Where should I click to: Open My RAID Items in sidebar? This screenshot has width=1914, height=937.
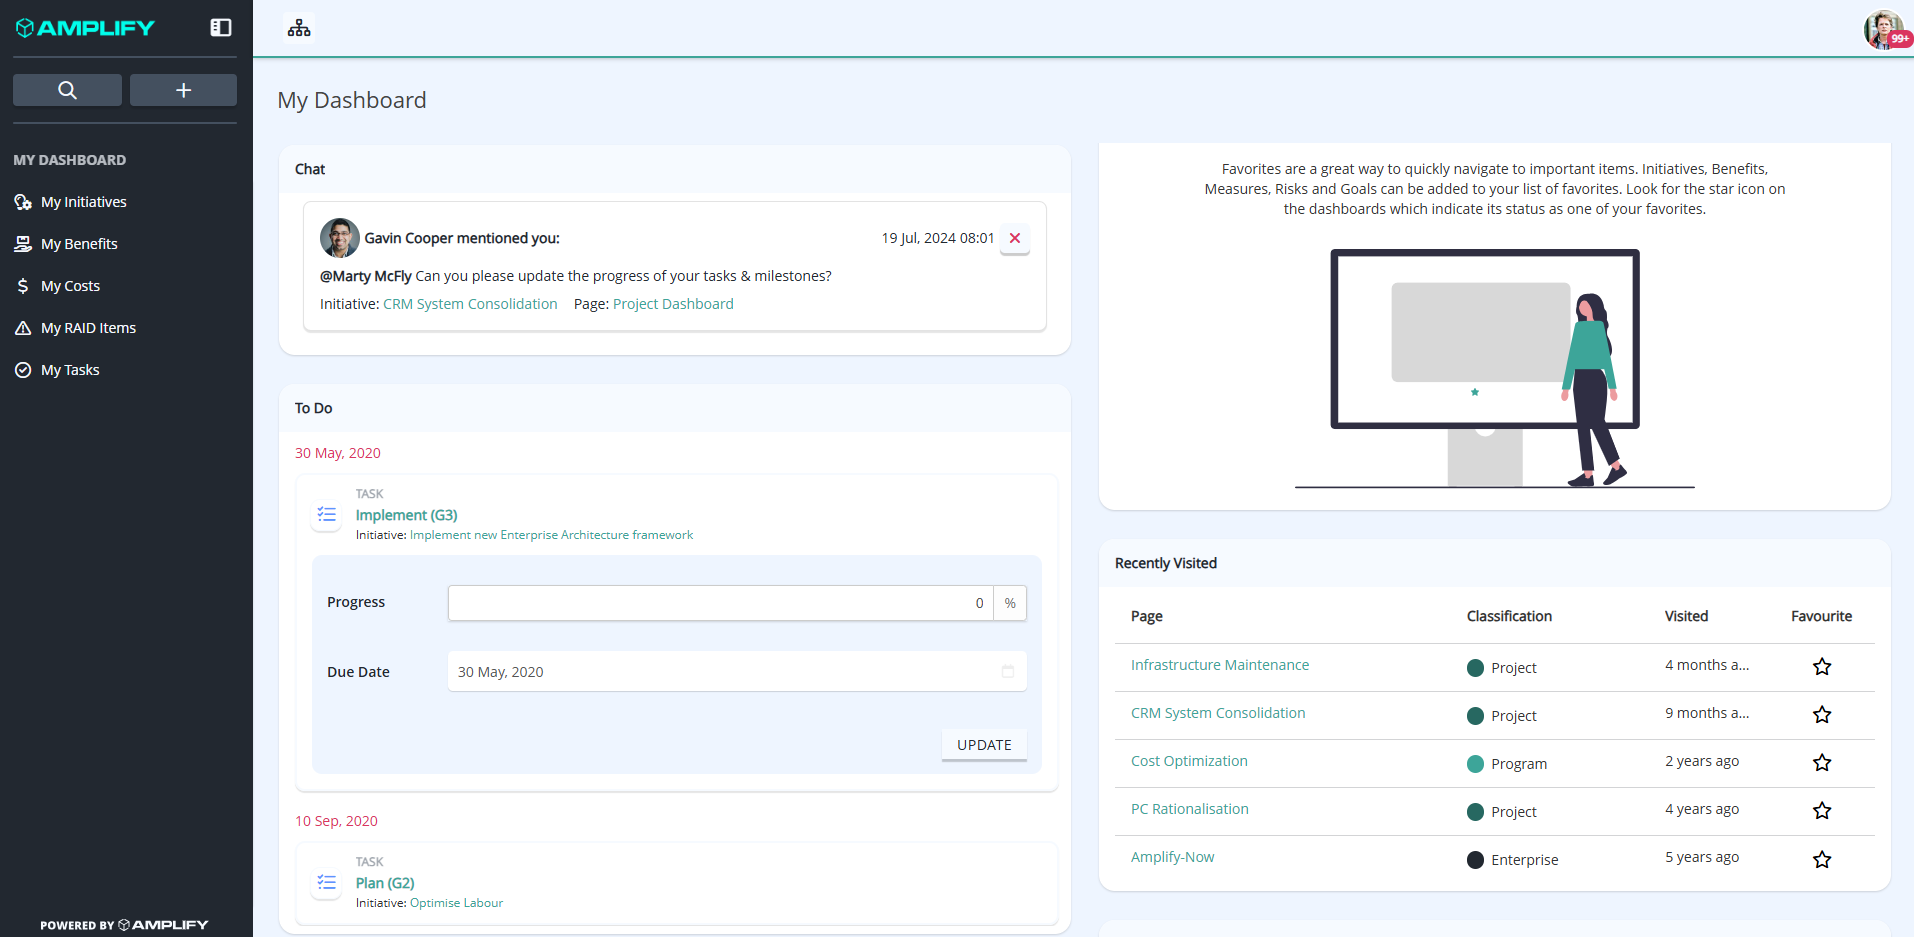88,328
